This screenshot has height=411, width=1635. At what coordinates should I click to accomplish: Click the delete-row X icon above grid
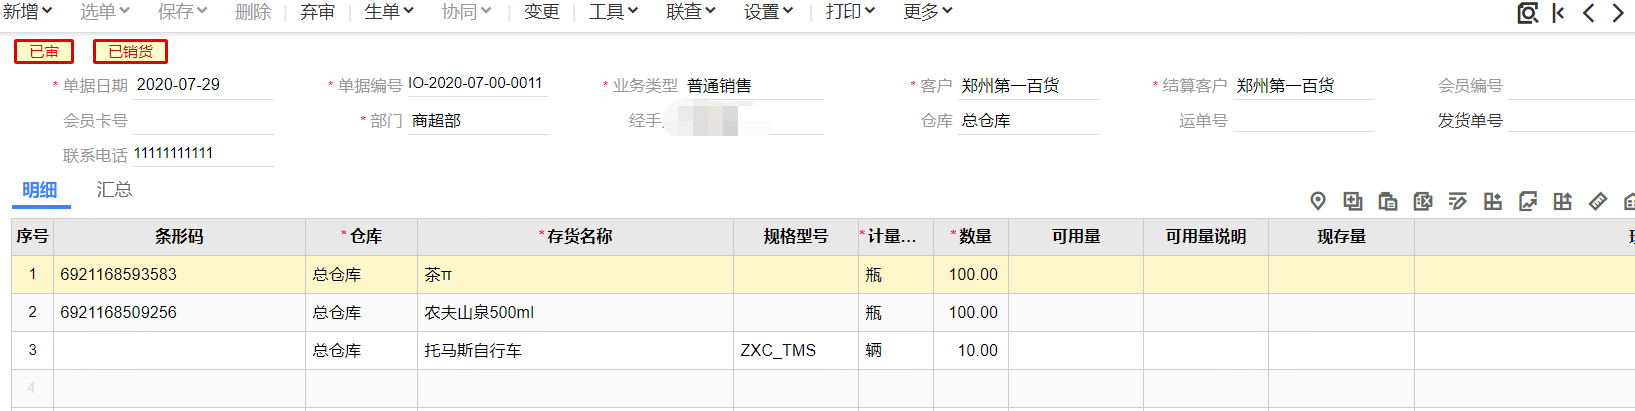point(1423,201)
